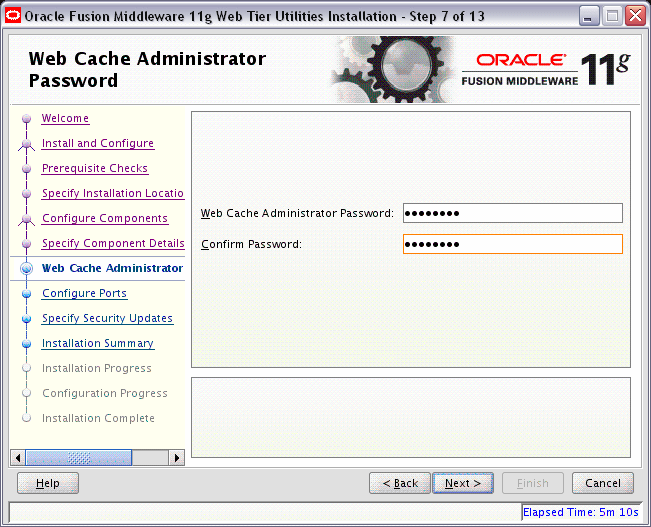Go back with the Back button
Screen dimensions: 651x527
coord(400,483)
